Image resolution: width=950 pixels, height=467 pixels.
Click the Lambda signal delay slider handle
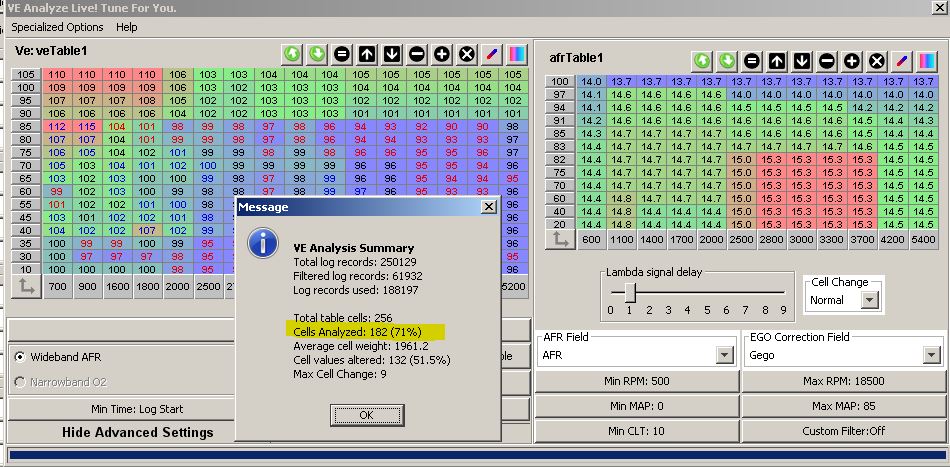tap(629, 291)
